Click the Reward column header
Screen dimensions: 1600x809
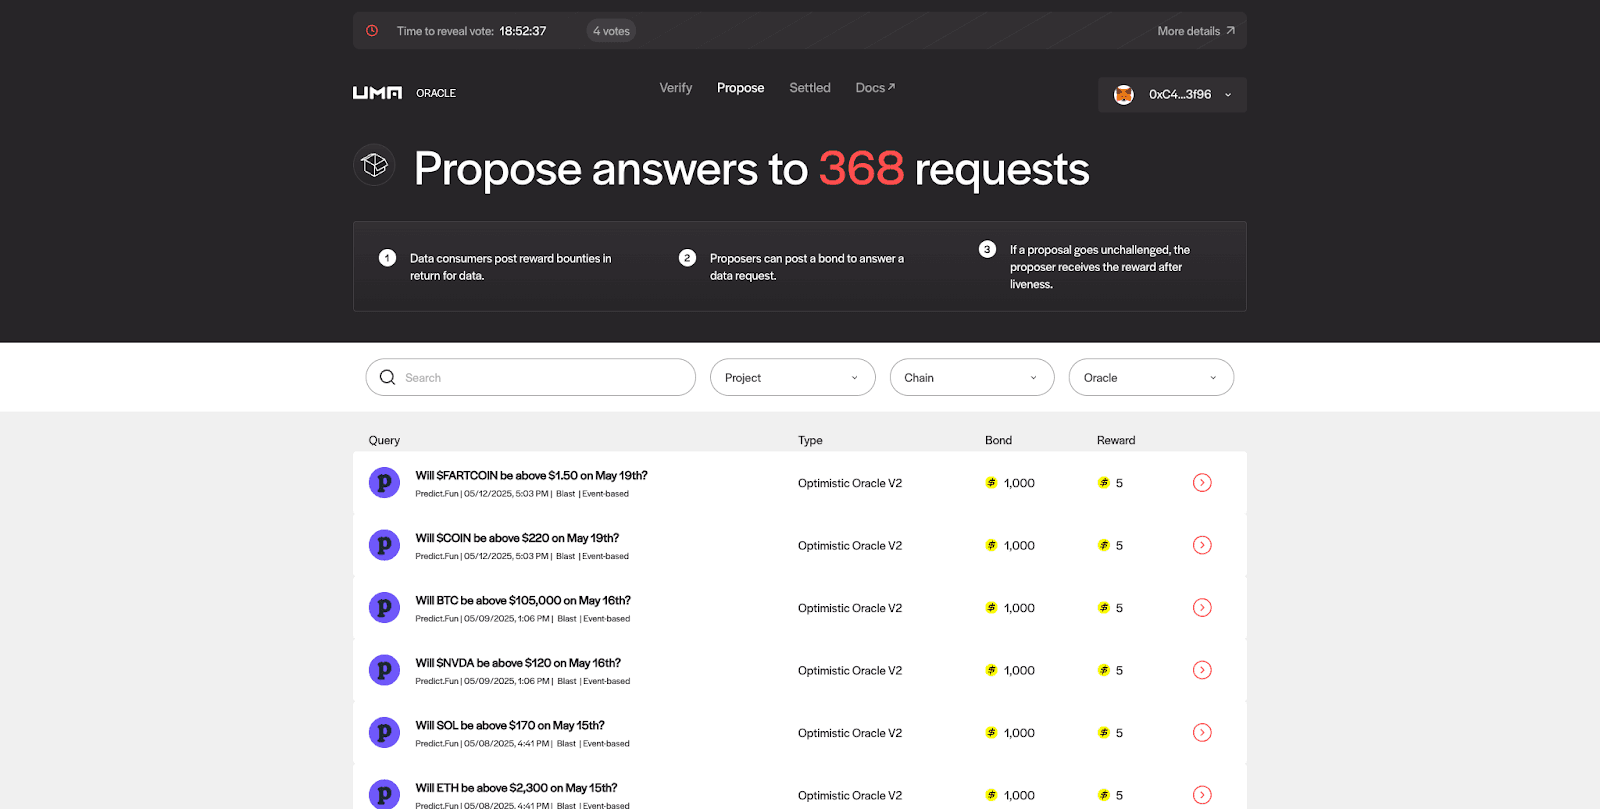point(1116,440)
